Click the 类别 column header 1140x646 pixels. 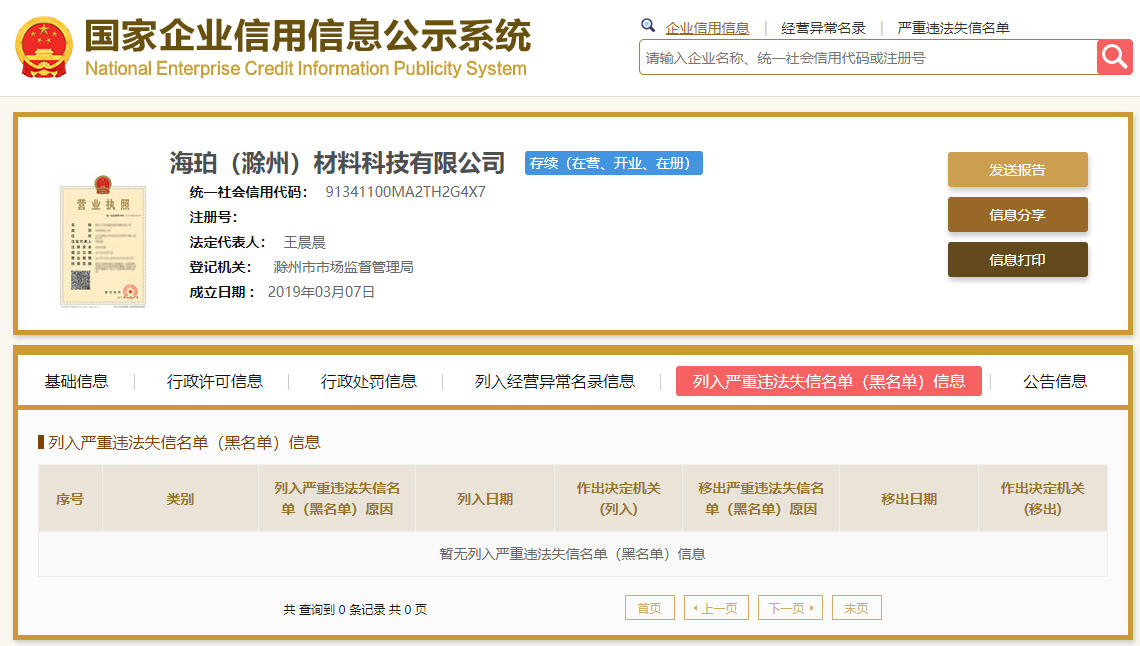click(x=180, y=499)
